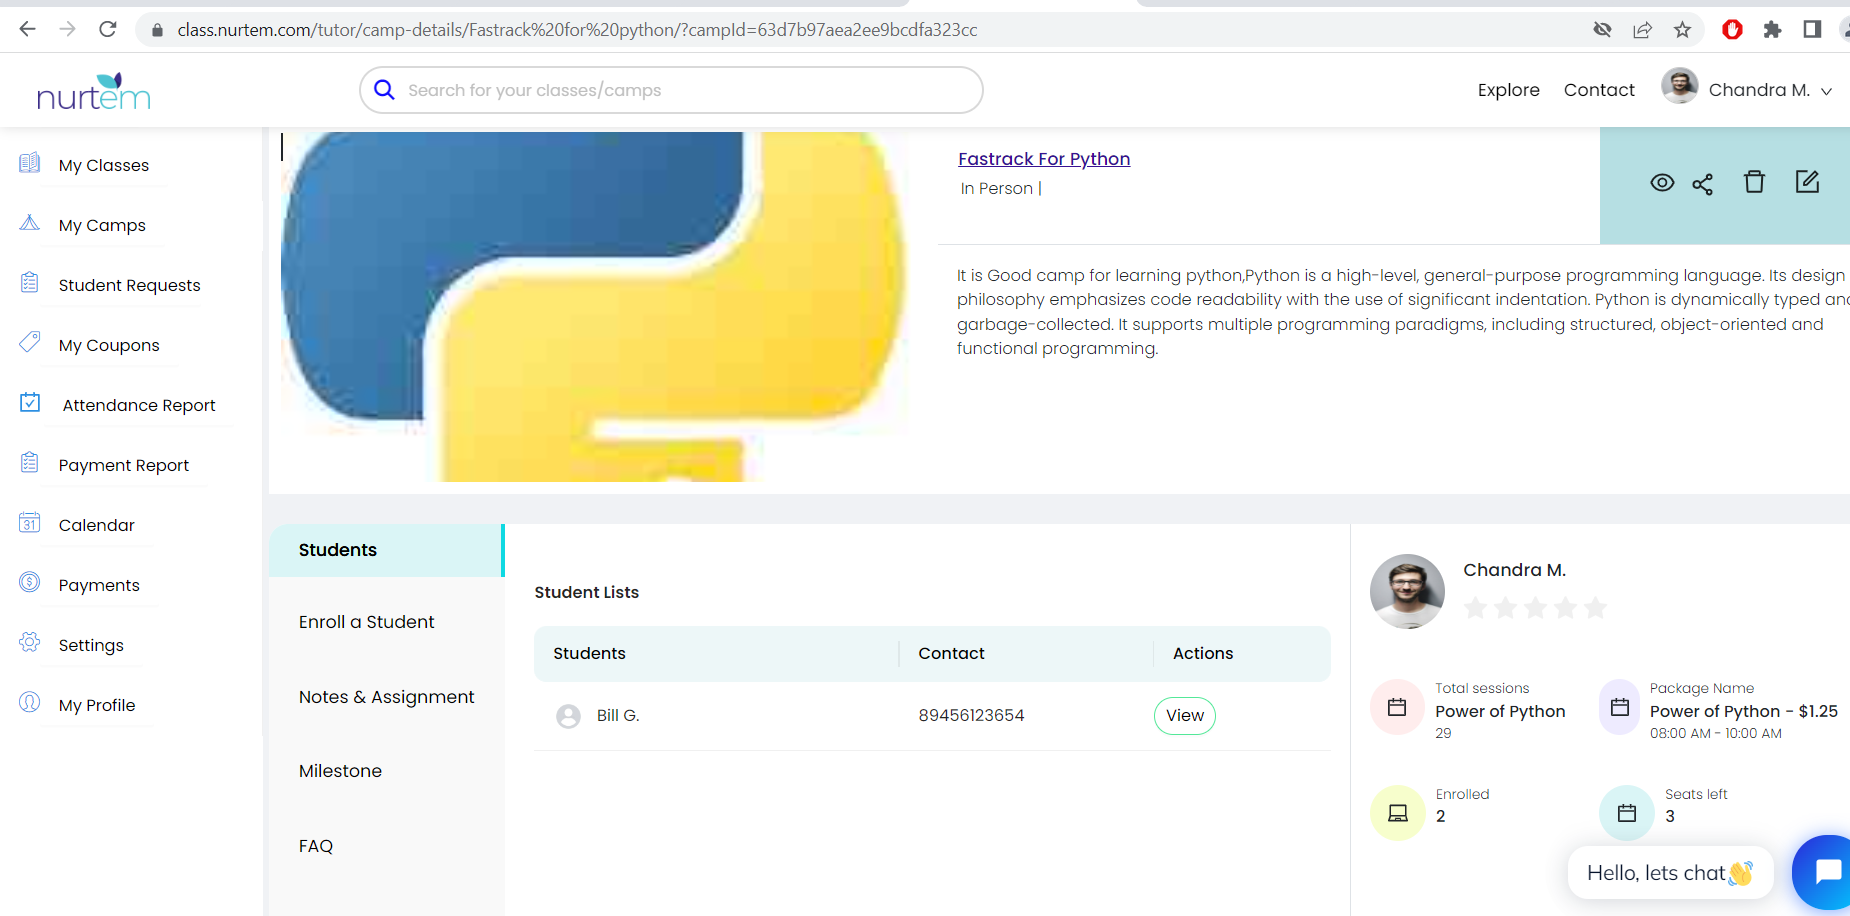Screen dimensions: 1850x916
Task: Open browser extensions puzzle icon
Action: click(x=1772, y=30)
